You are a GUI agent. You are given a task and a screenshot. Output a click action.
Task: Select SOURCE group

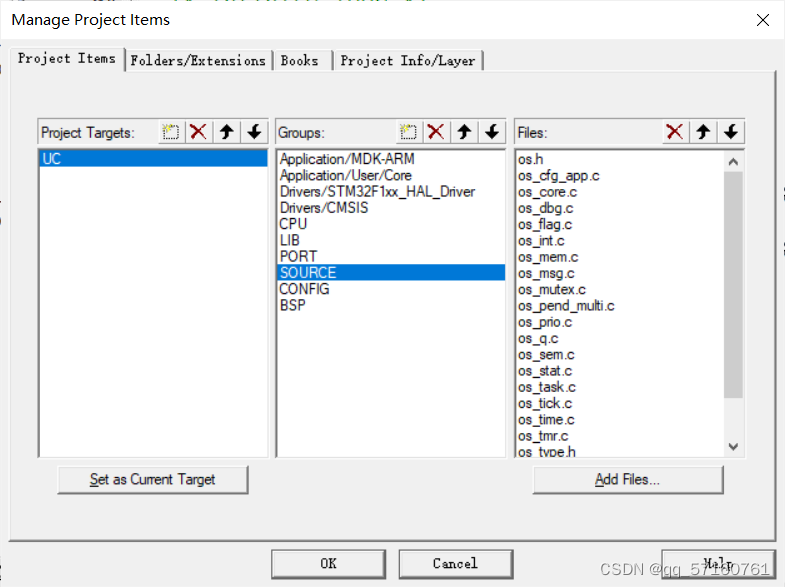click(391, 272)
